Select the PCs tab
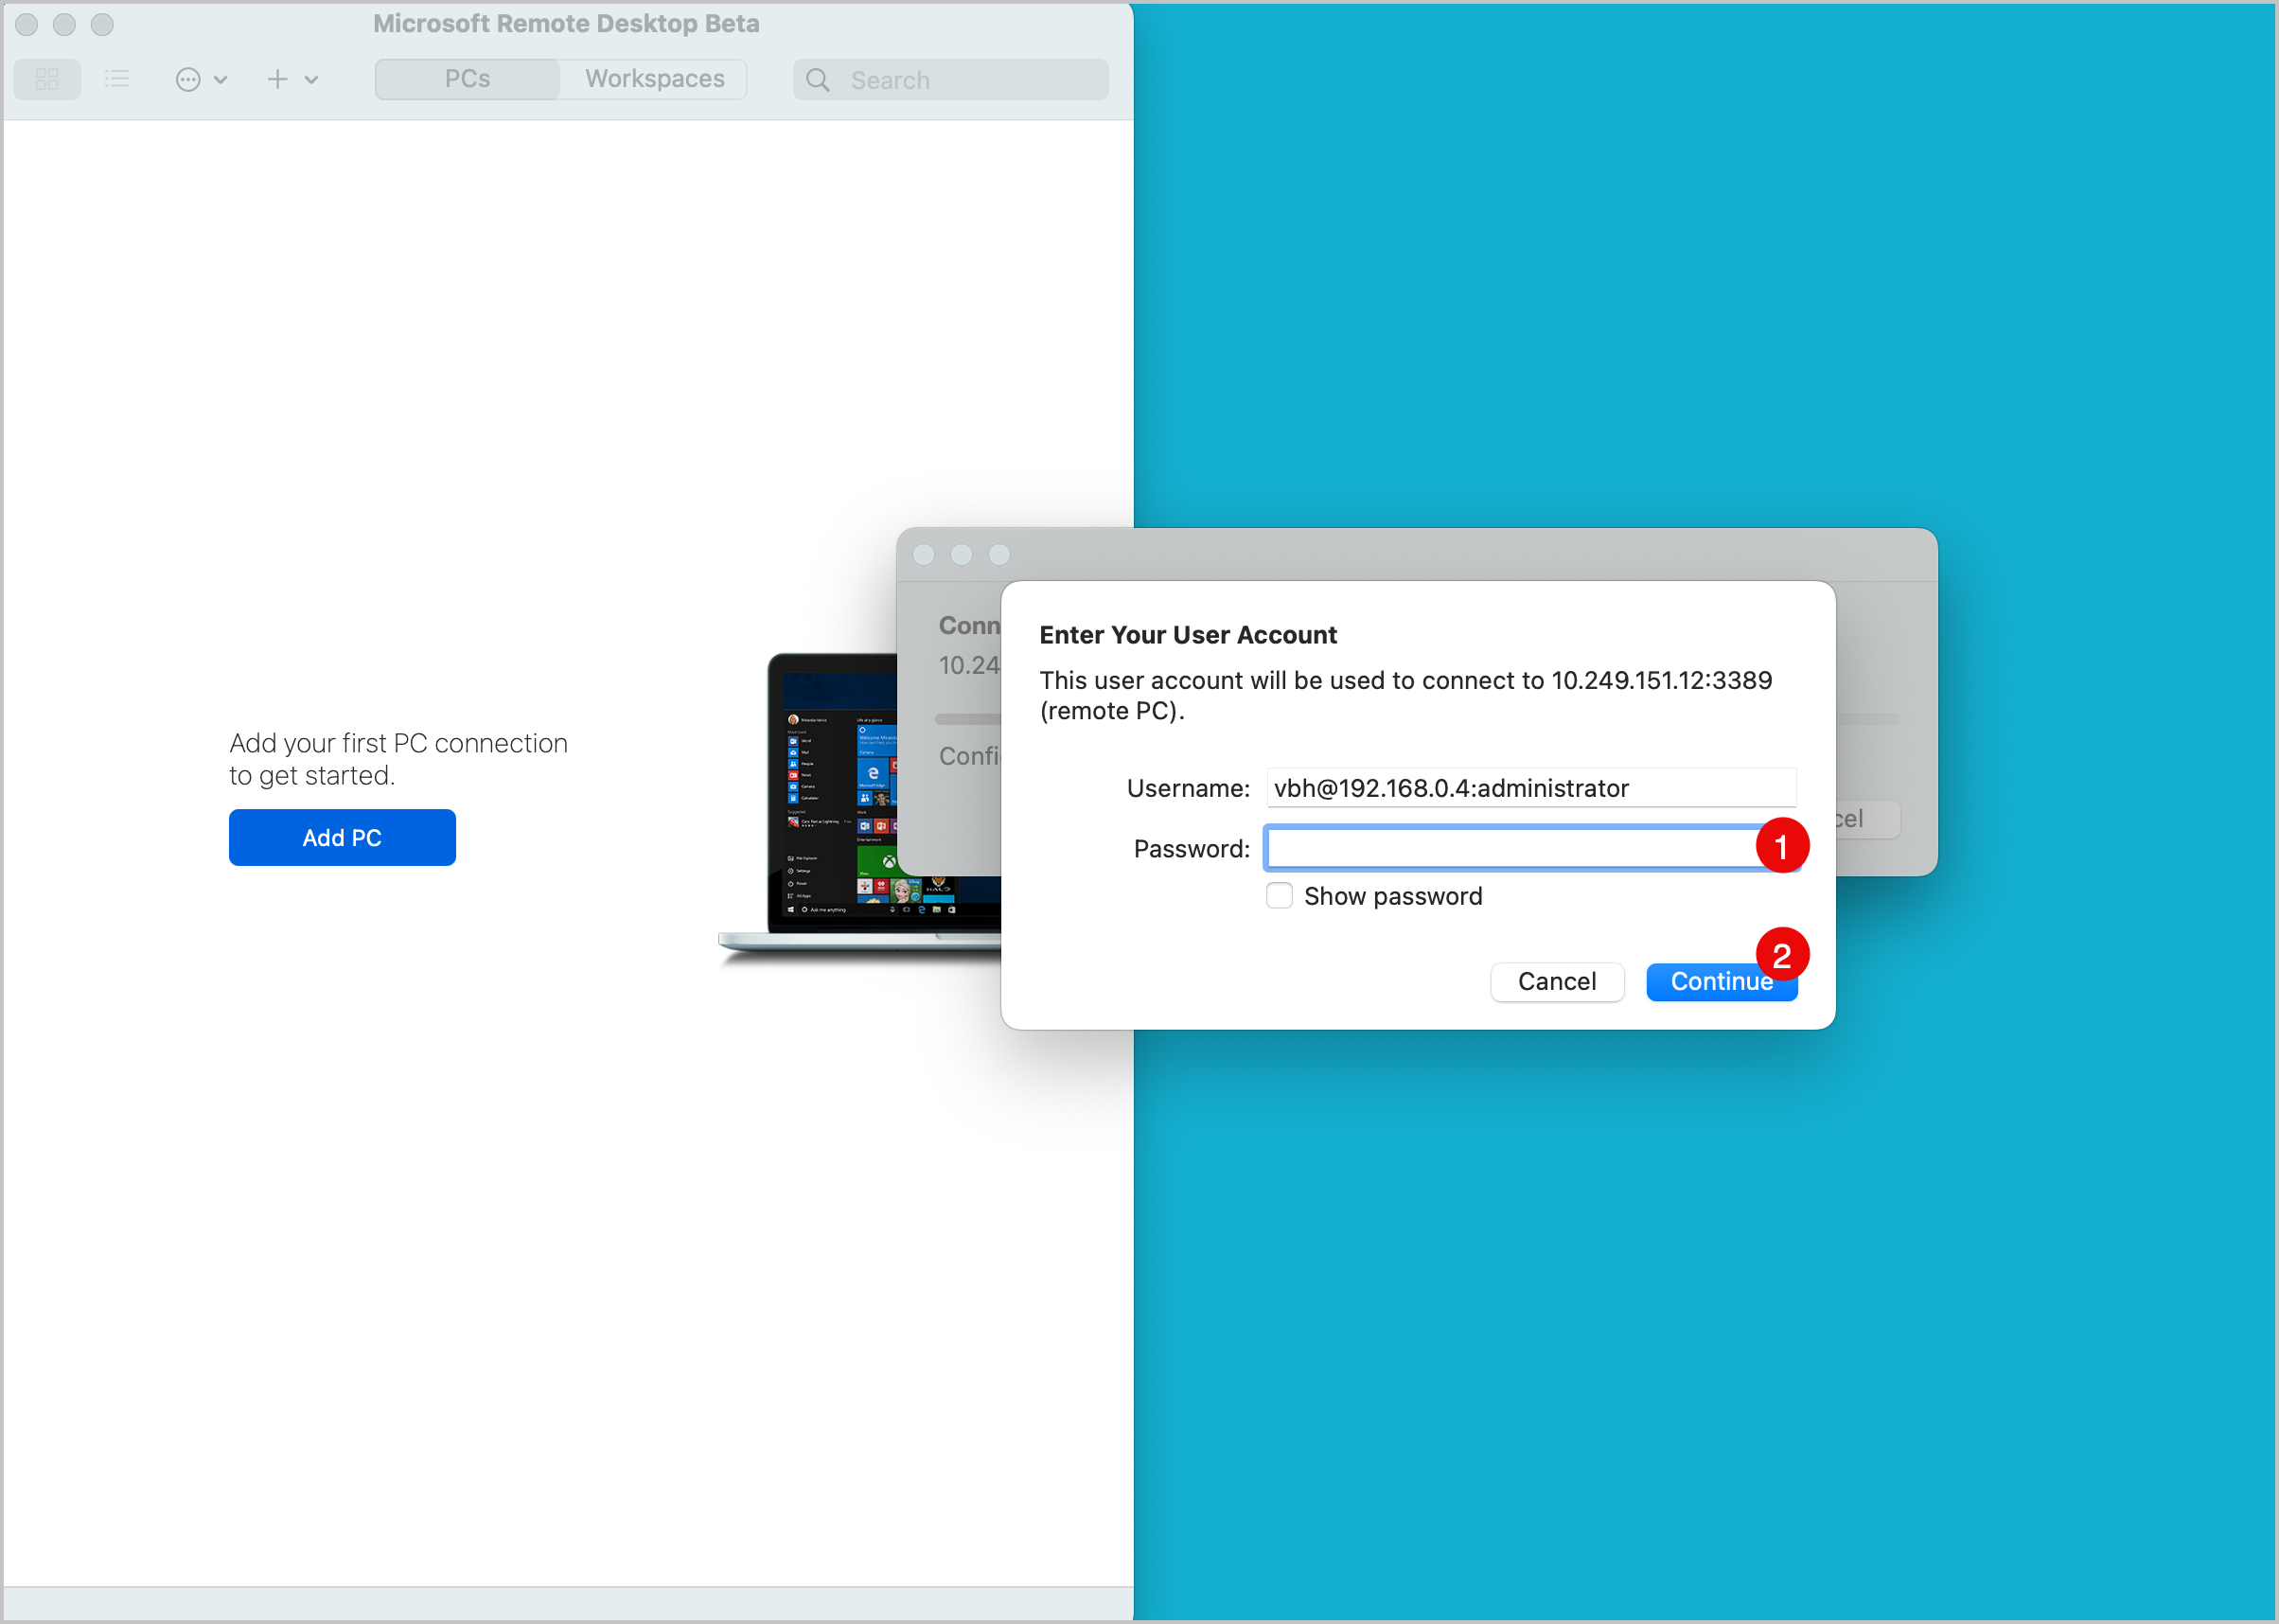 coord(467,79)
